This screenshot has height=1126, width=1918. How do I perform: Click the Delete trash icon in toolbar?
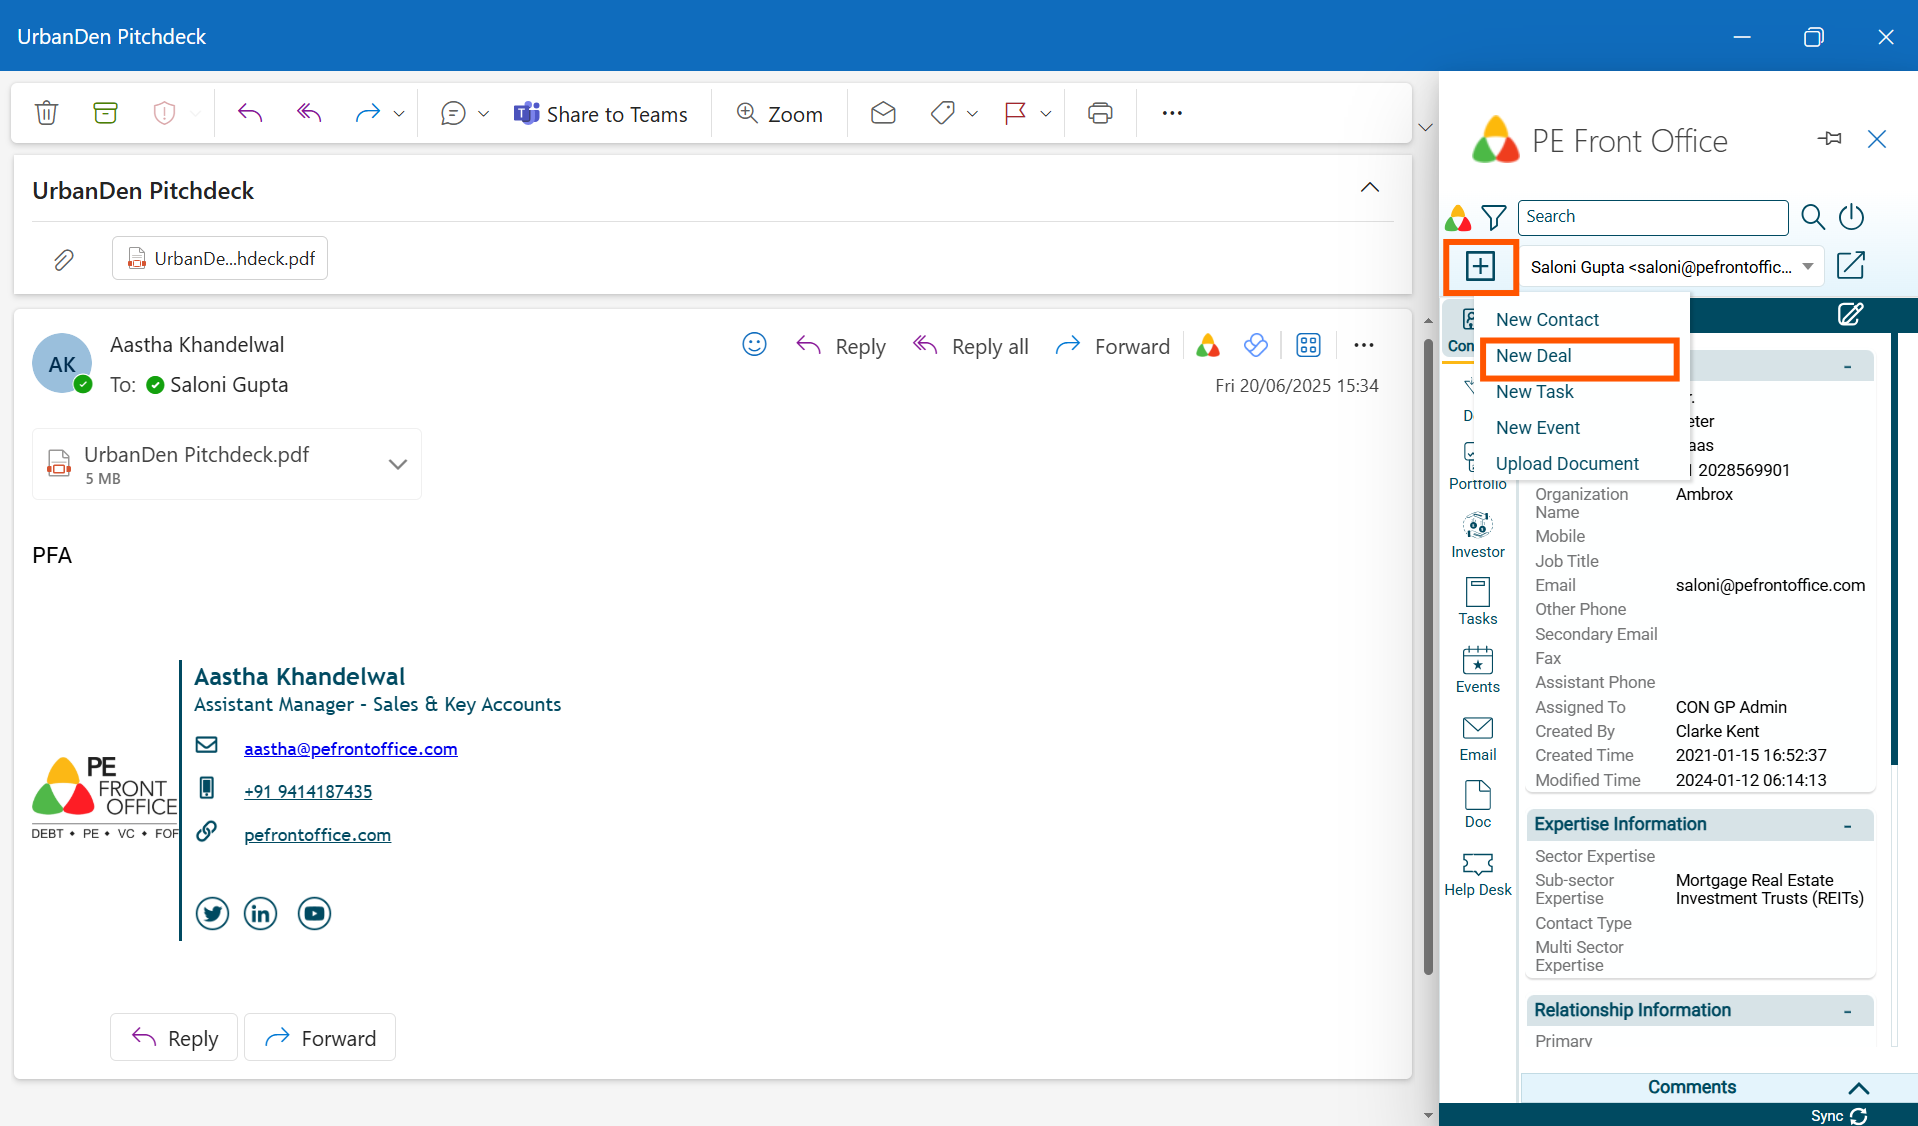46,113
